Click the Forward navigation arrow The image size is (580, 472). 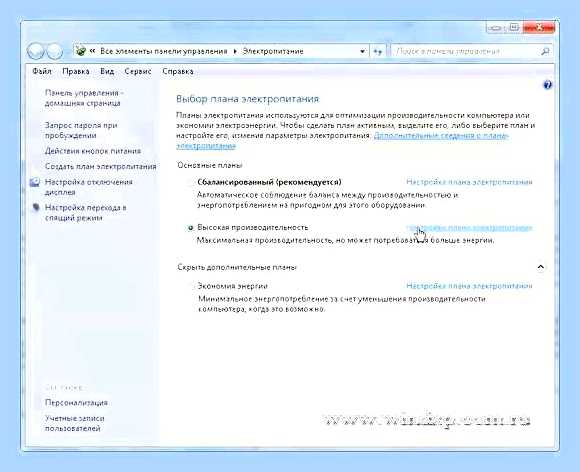54,51
